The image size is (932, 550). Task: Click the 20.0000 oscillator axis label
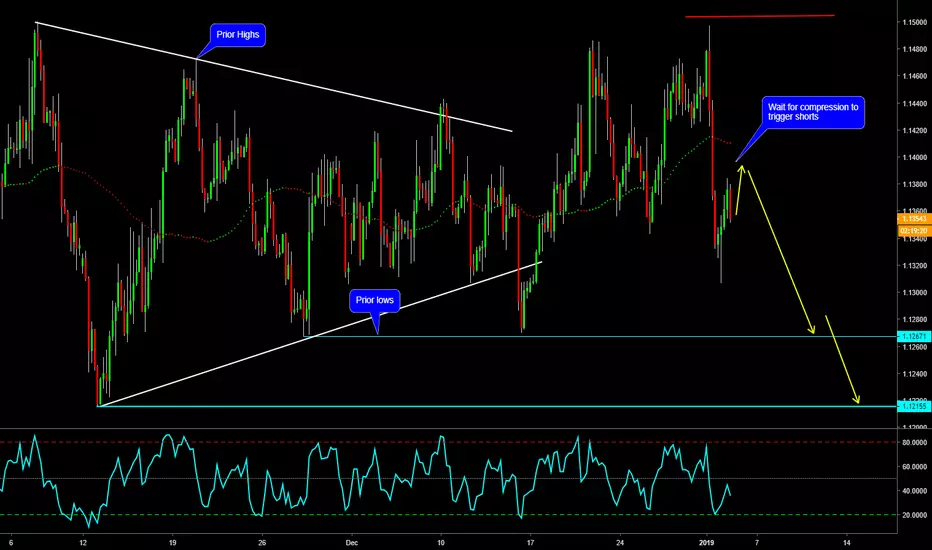click(914, 515)
